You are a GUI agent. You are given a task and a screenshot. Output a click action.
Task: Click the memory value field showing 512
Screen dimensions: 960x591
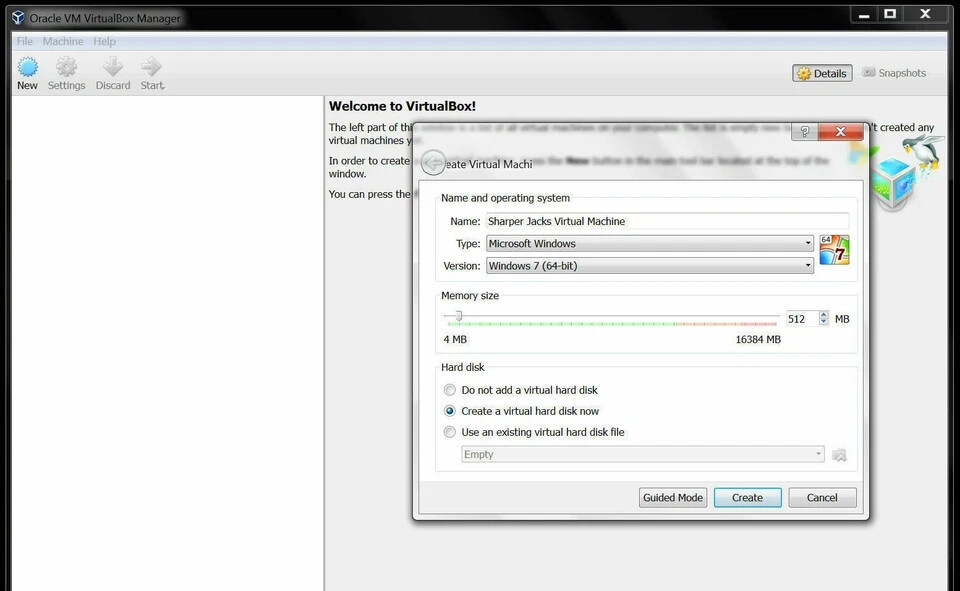click(801, 319)
